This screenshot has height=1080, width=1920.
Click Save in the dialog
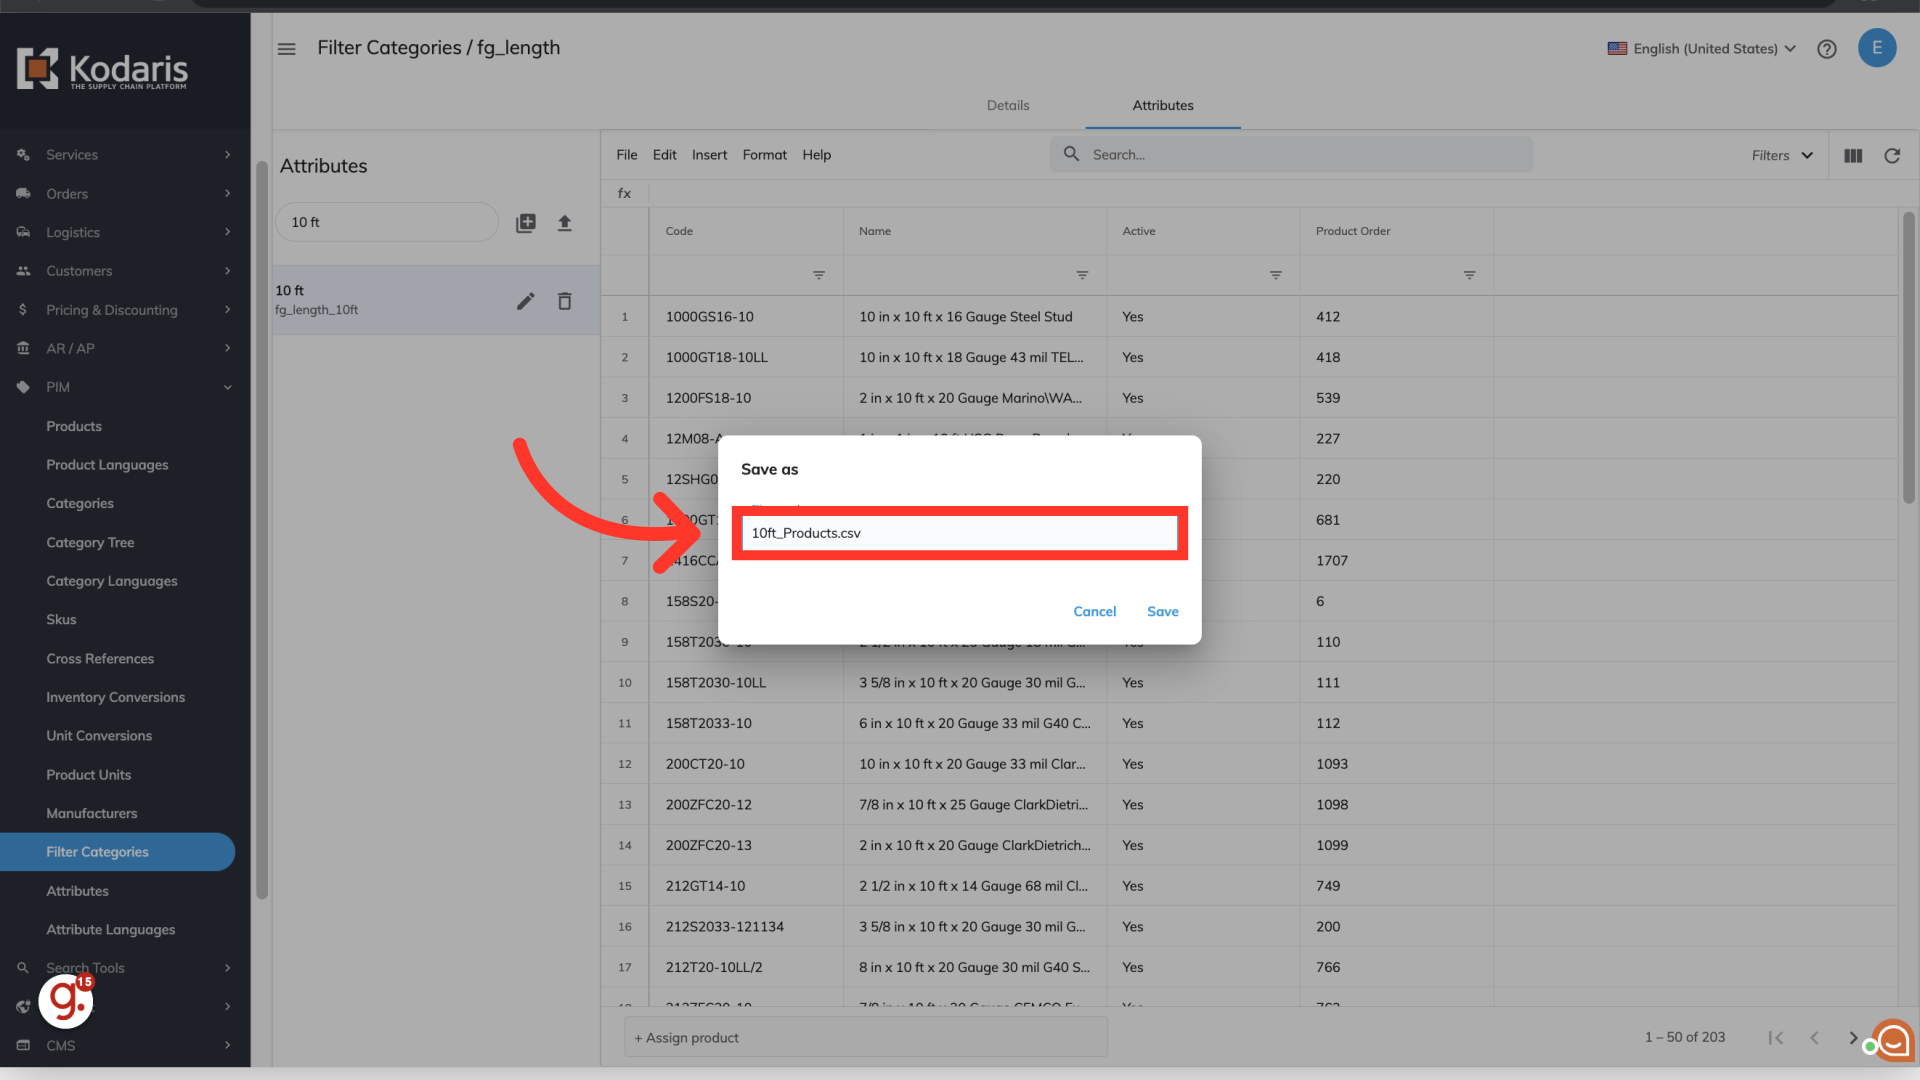click(1162, 612)
